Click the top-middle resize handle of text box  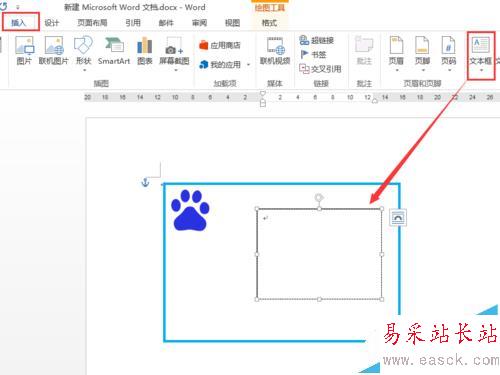(319, 209)
